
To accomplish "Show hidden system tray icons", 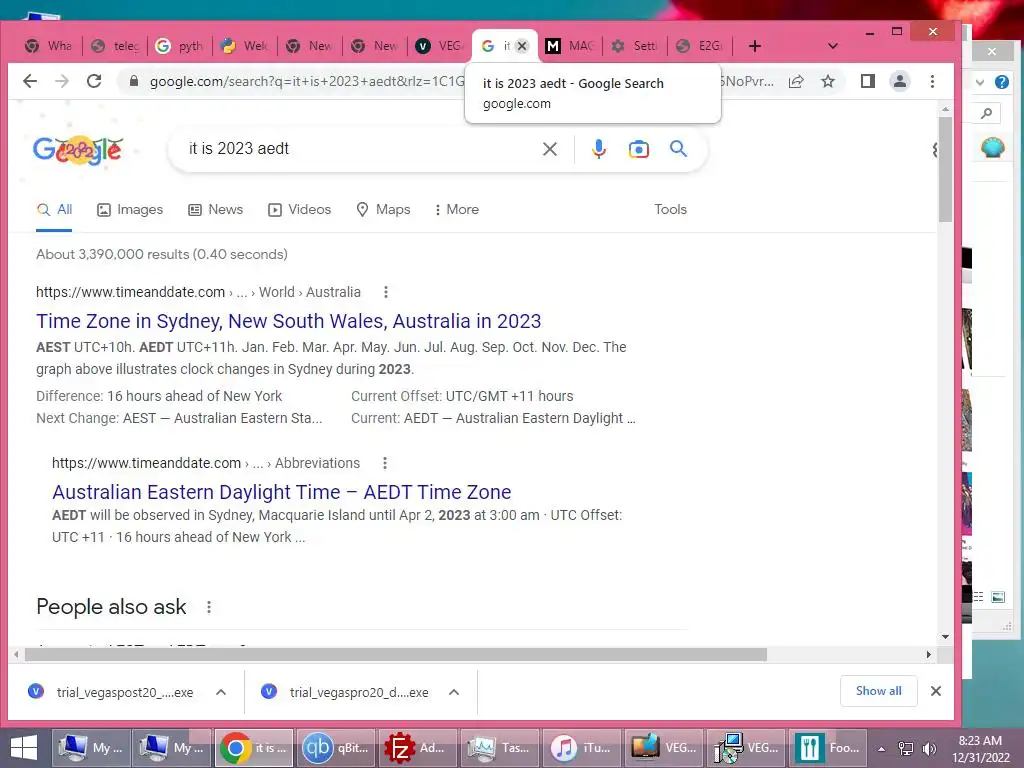I will click(x=881, y=749).
